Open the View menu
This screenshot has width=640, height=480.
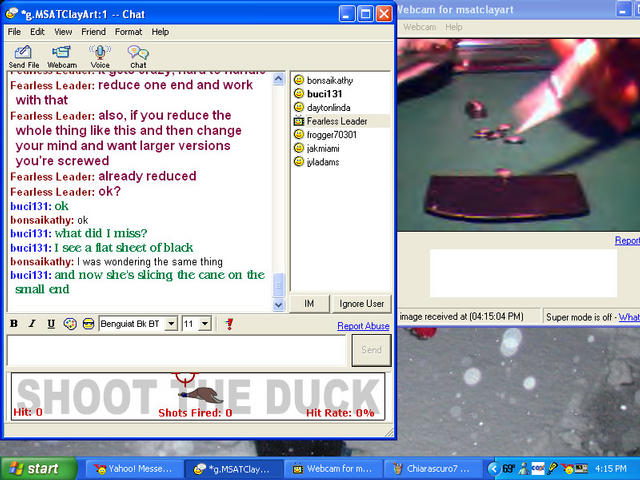click(x=63, y=32)
